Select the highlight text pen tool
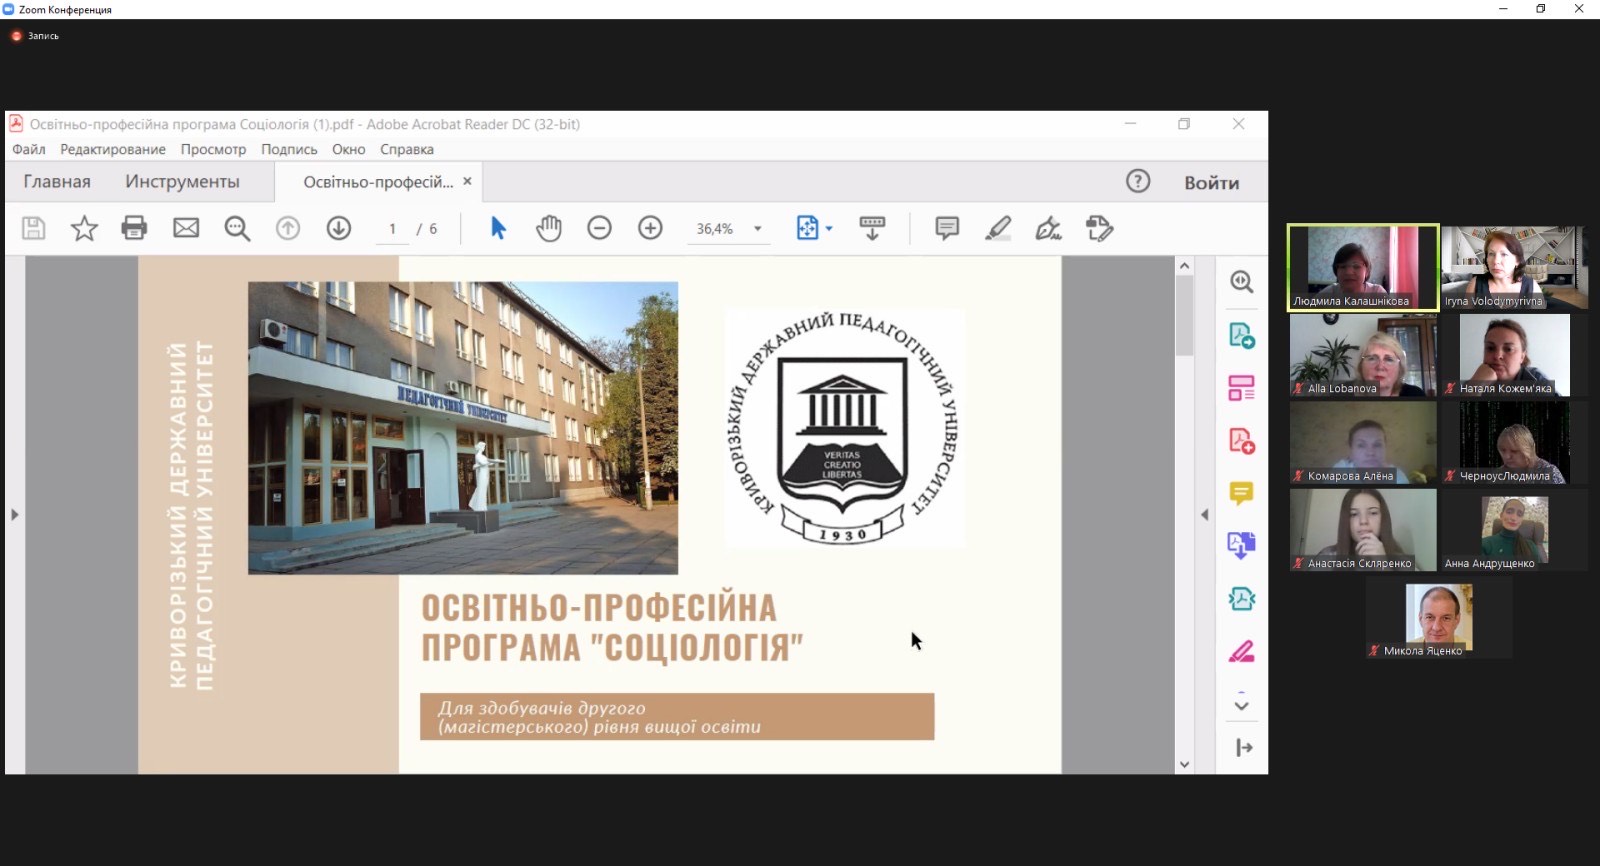Screen dimensions: 1600x866 tap(998, 228)
